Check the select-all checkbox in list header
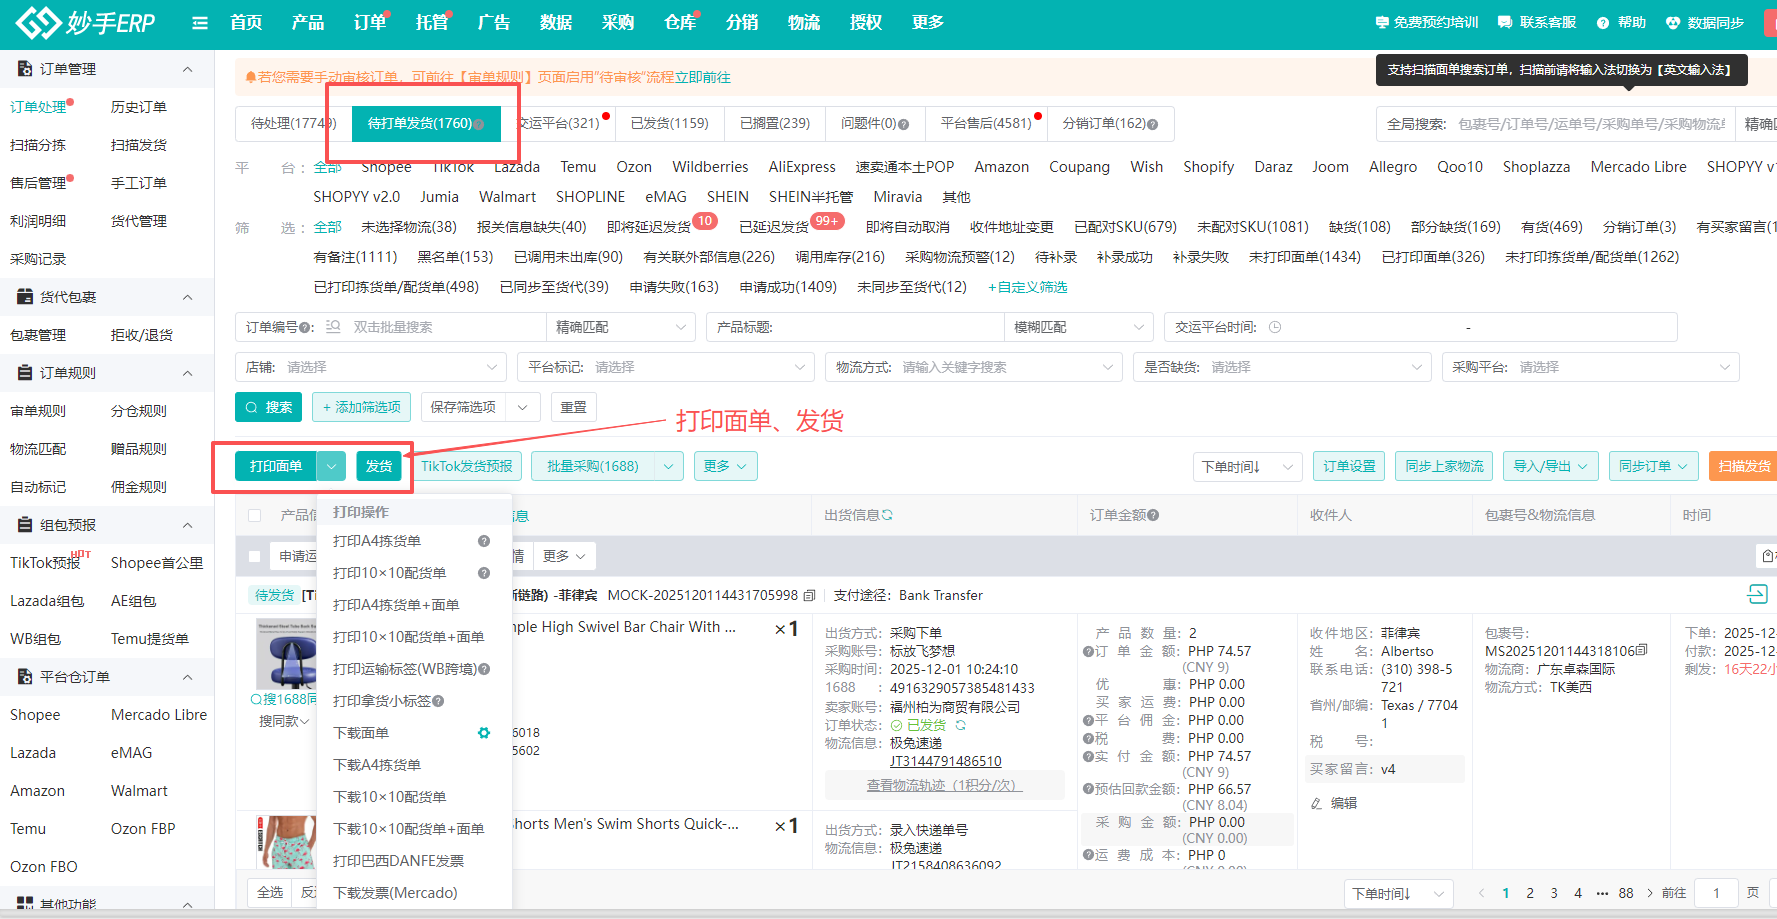This screenshot has height=919, width=1777. [253, 514]
